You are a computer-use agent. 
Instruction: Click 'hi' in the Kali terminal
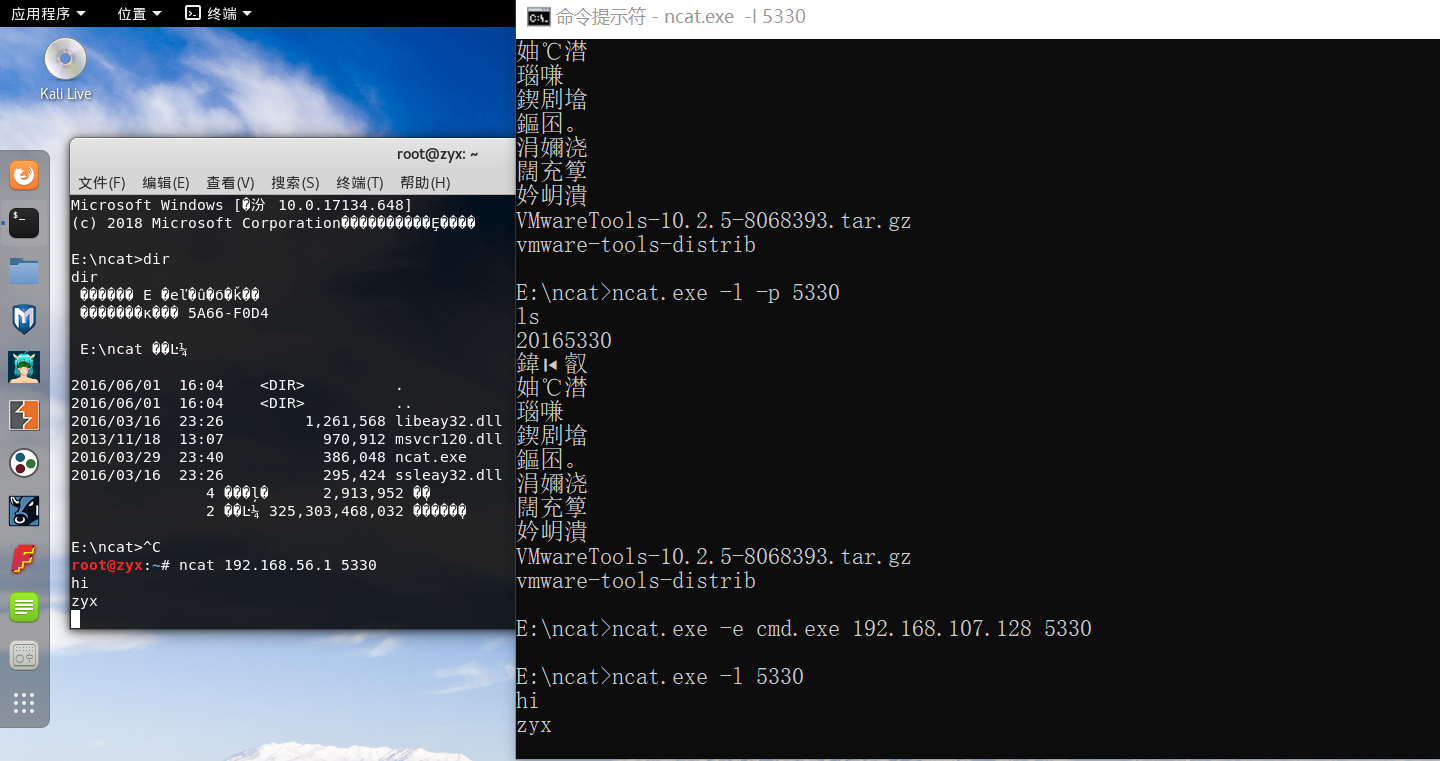tap(80, 583)
